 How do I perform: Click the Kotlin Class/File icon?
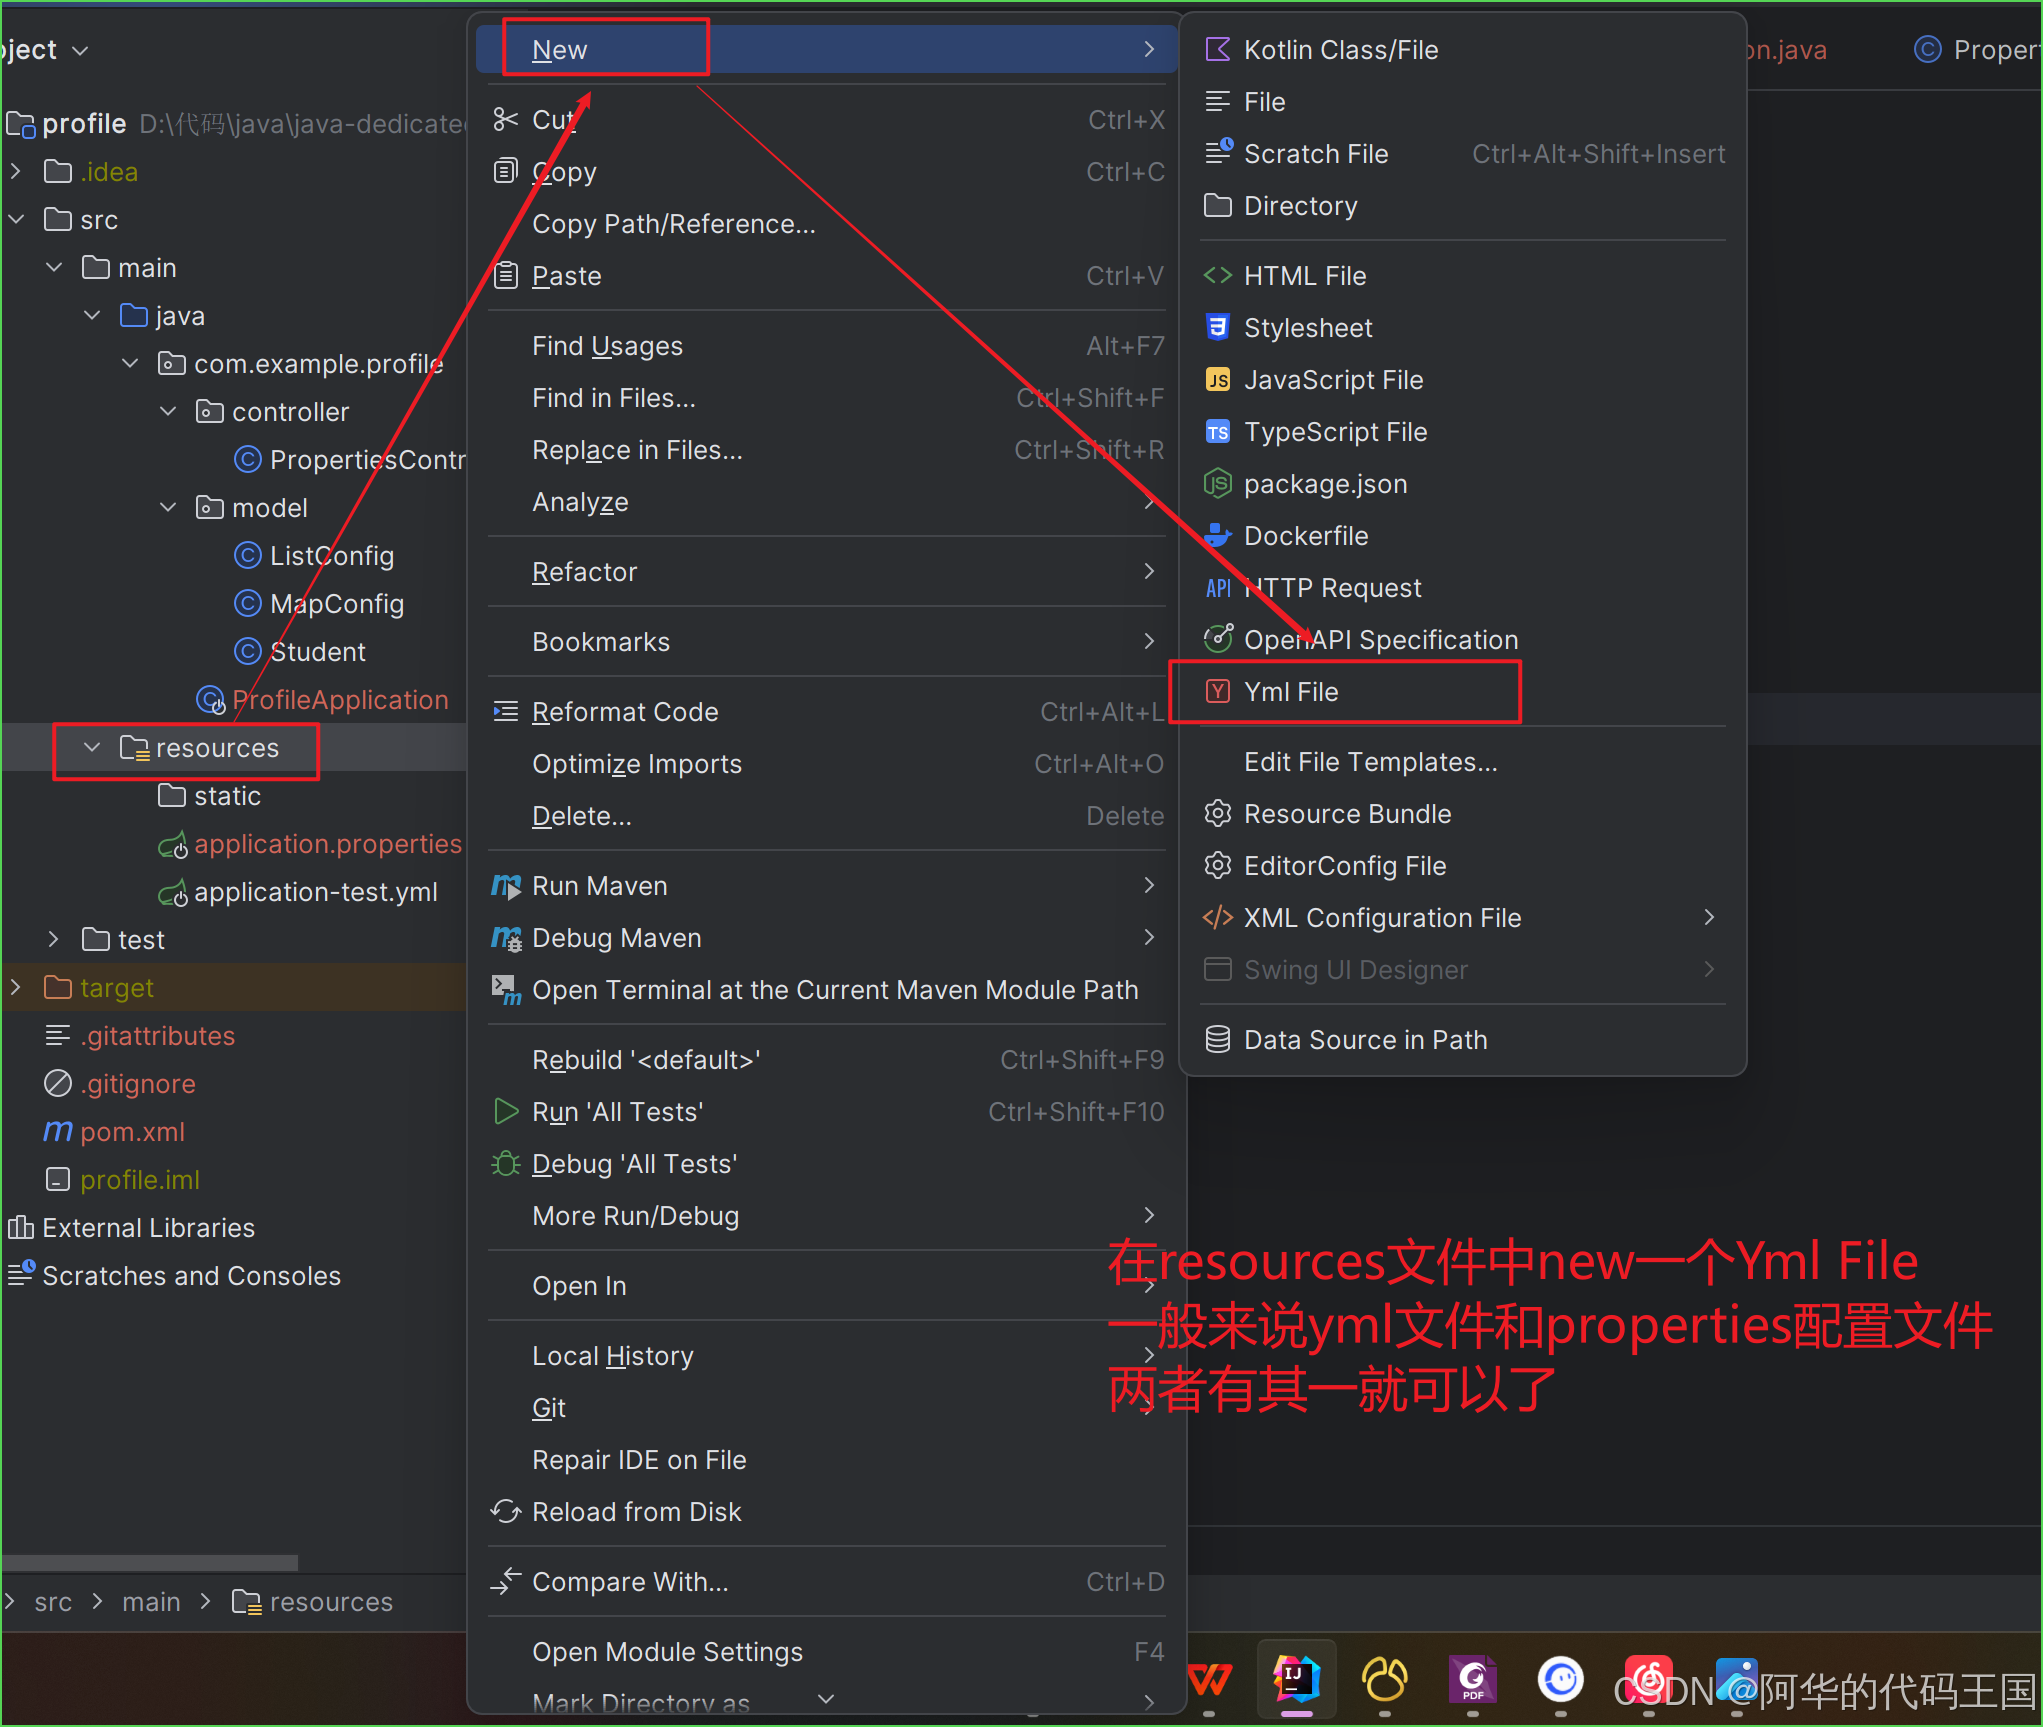[1217, 50]
